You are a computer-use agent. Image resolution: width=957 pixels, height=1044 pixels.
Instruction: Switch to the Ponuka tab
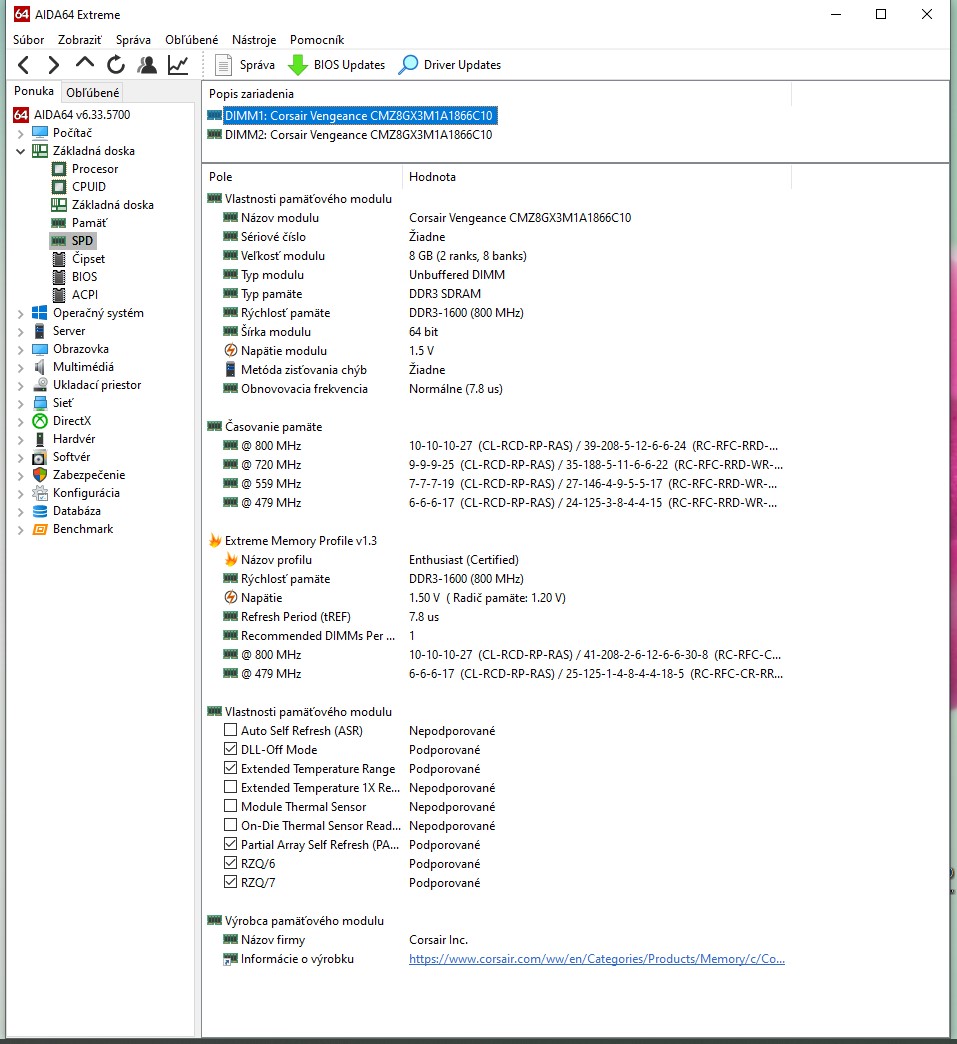(34, 91)
